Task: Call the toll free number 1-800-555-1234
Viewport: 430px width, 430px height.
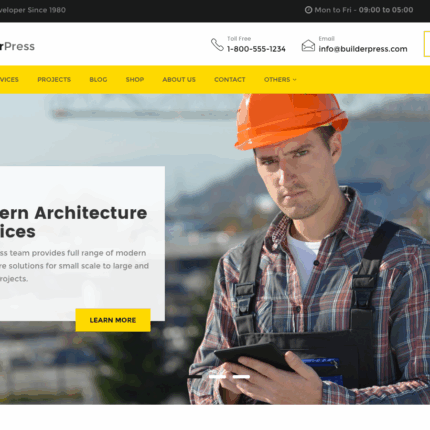Action: (256, 49)
